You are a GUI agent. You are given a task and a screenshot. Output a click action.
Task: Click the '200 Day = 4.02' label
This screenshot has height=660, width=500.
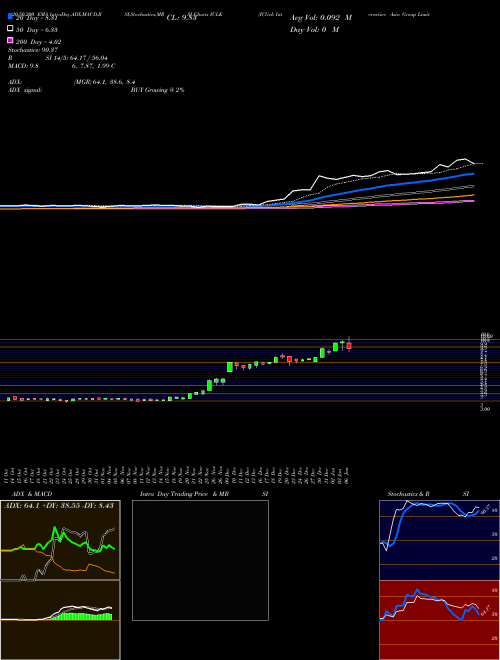(x=39, y=42)
